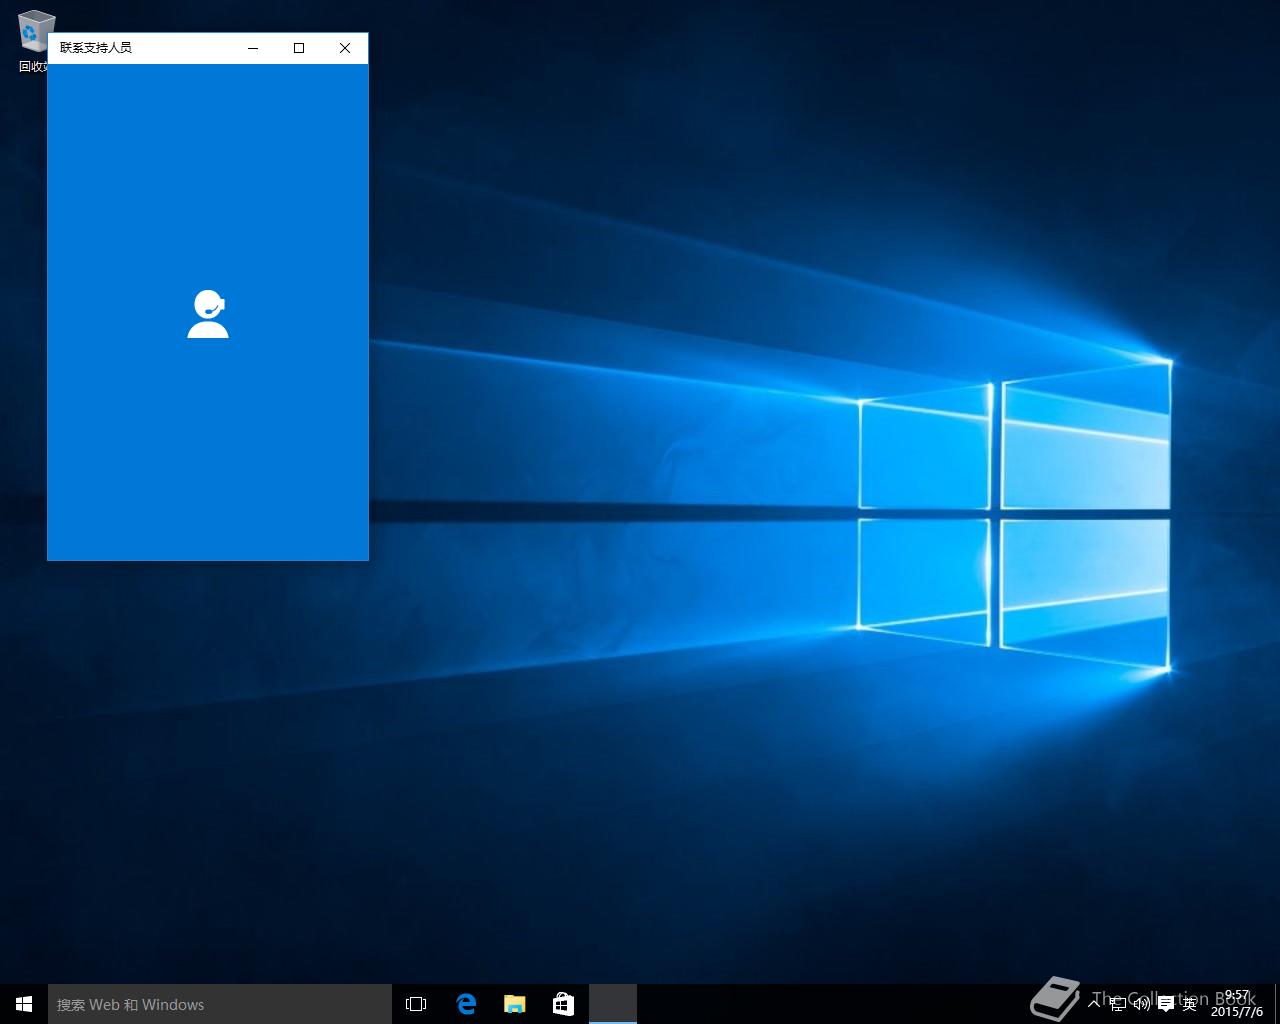Maximize the 联系支持人员 window
This screenshot has width=1280, height=1024.
point(299,48)
